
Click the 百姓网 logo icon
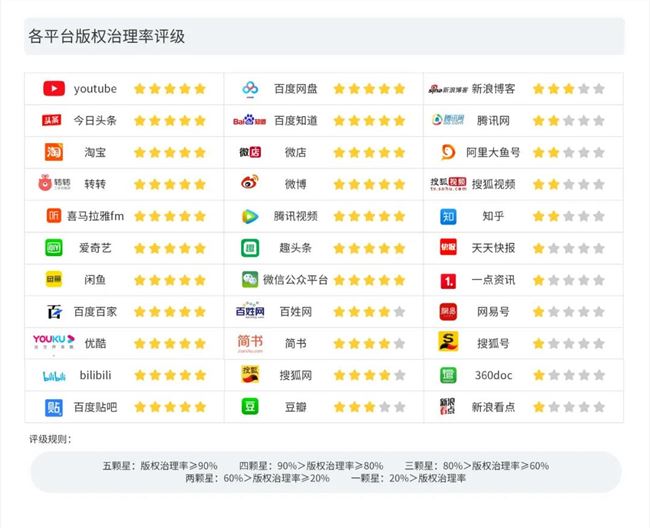tap(250, 310)
